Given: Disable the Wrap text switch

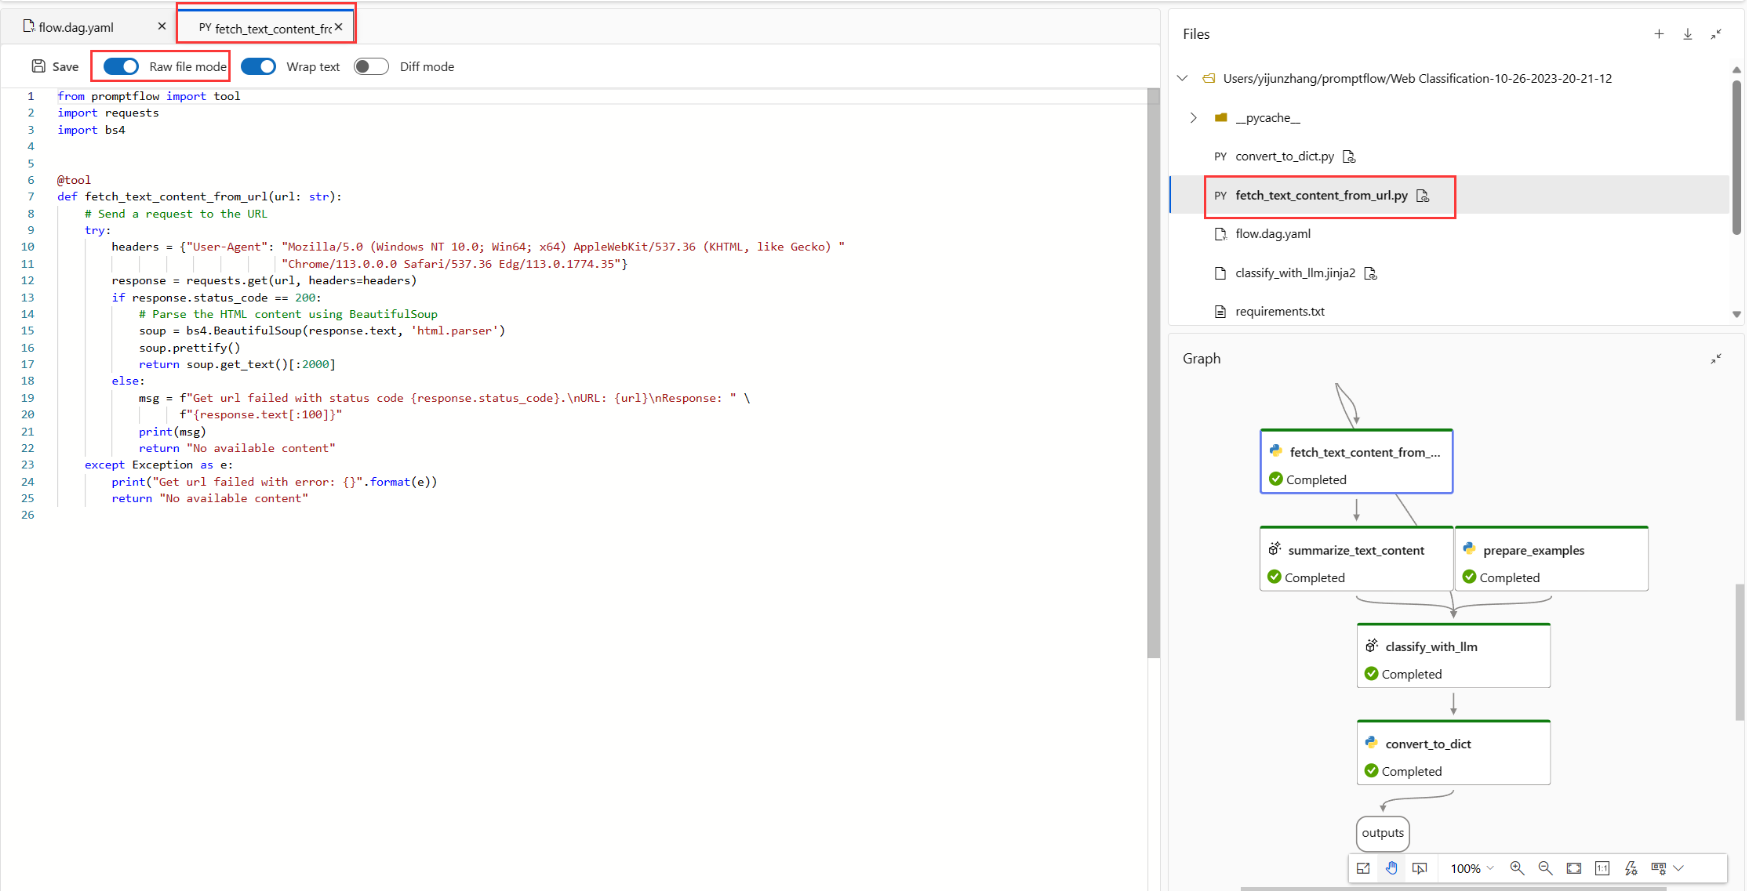Looking at the screenshot, I should point(259,67).
